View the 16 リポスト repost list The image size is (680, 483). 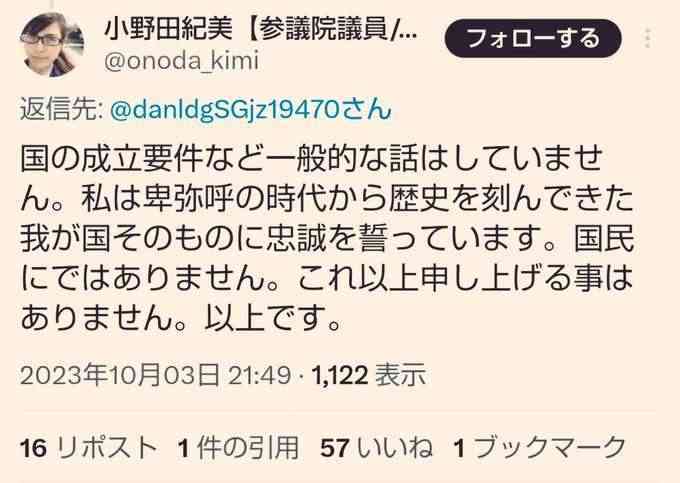click(88, 447)
